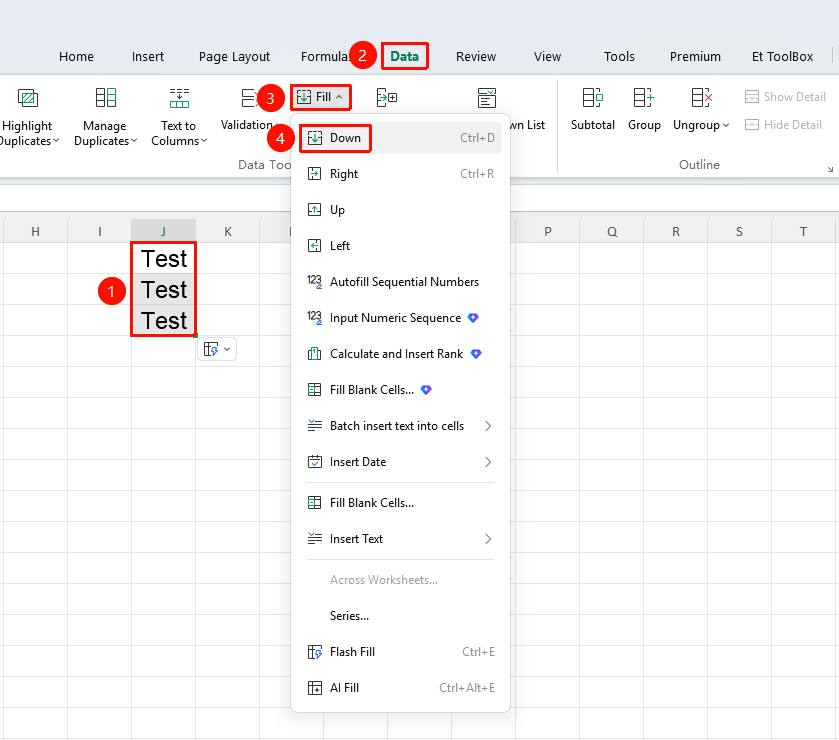The height and width of the screenshot is (740, 839).
Task: Click the Subtotal icon
Action: tap(592, 98)
